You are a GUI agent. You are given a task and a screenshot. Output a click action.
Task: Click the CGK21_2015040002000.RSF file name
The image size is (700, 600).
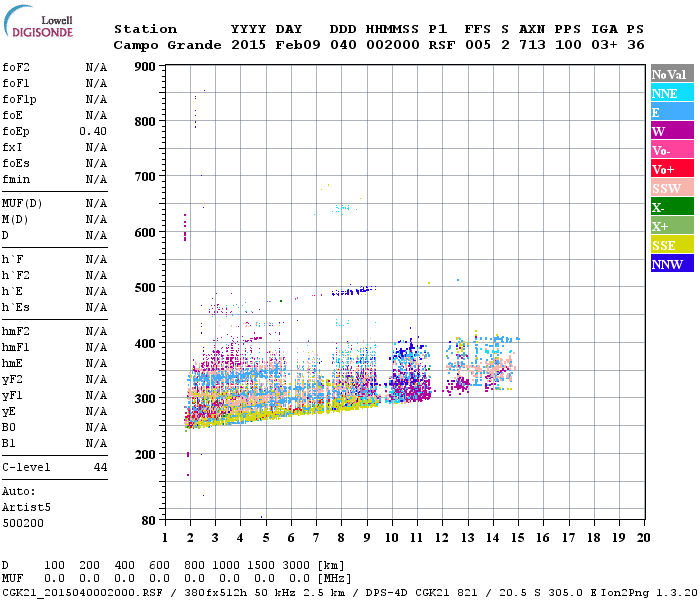[83, 593]
